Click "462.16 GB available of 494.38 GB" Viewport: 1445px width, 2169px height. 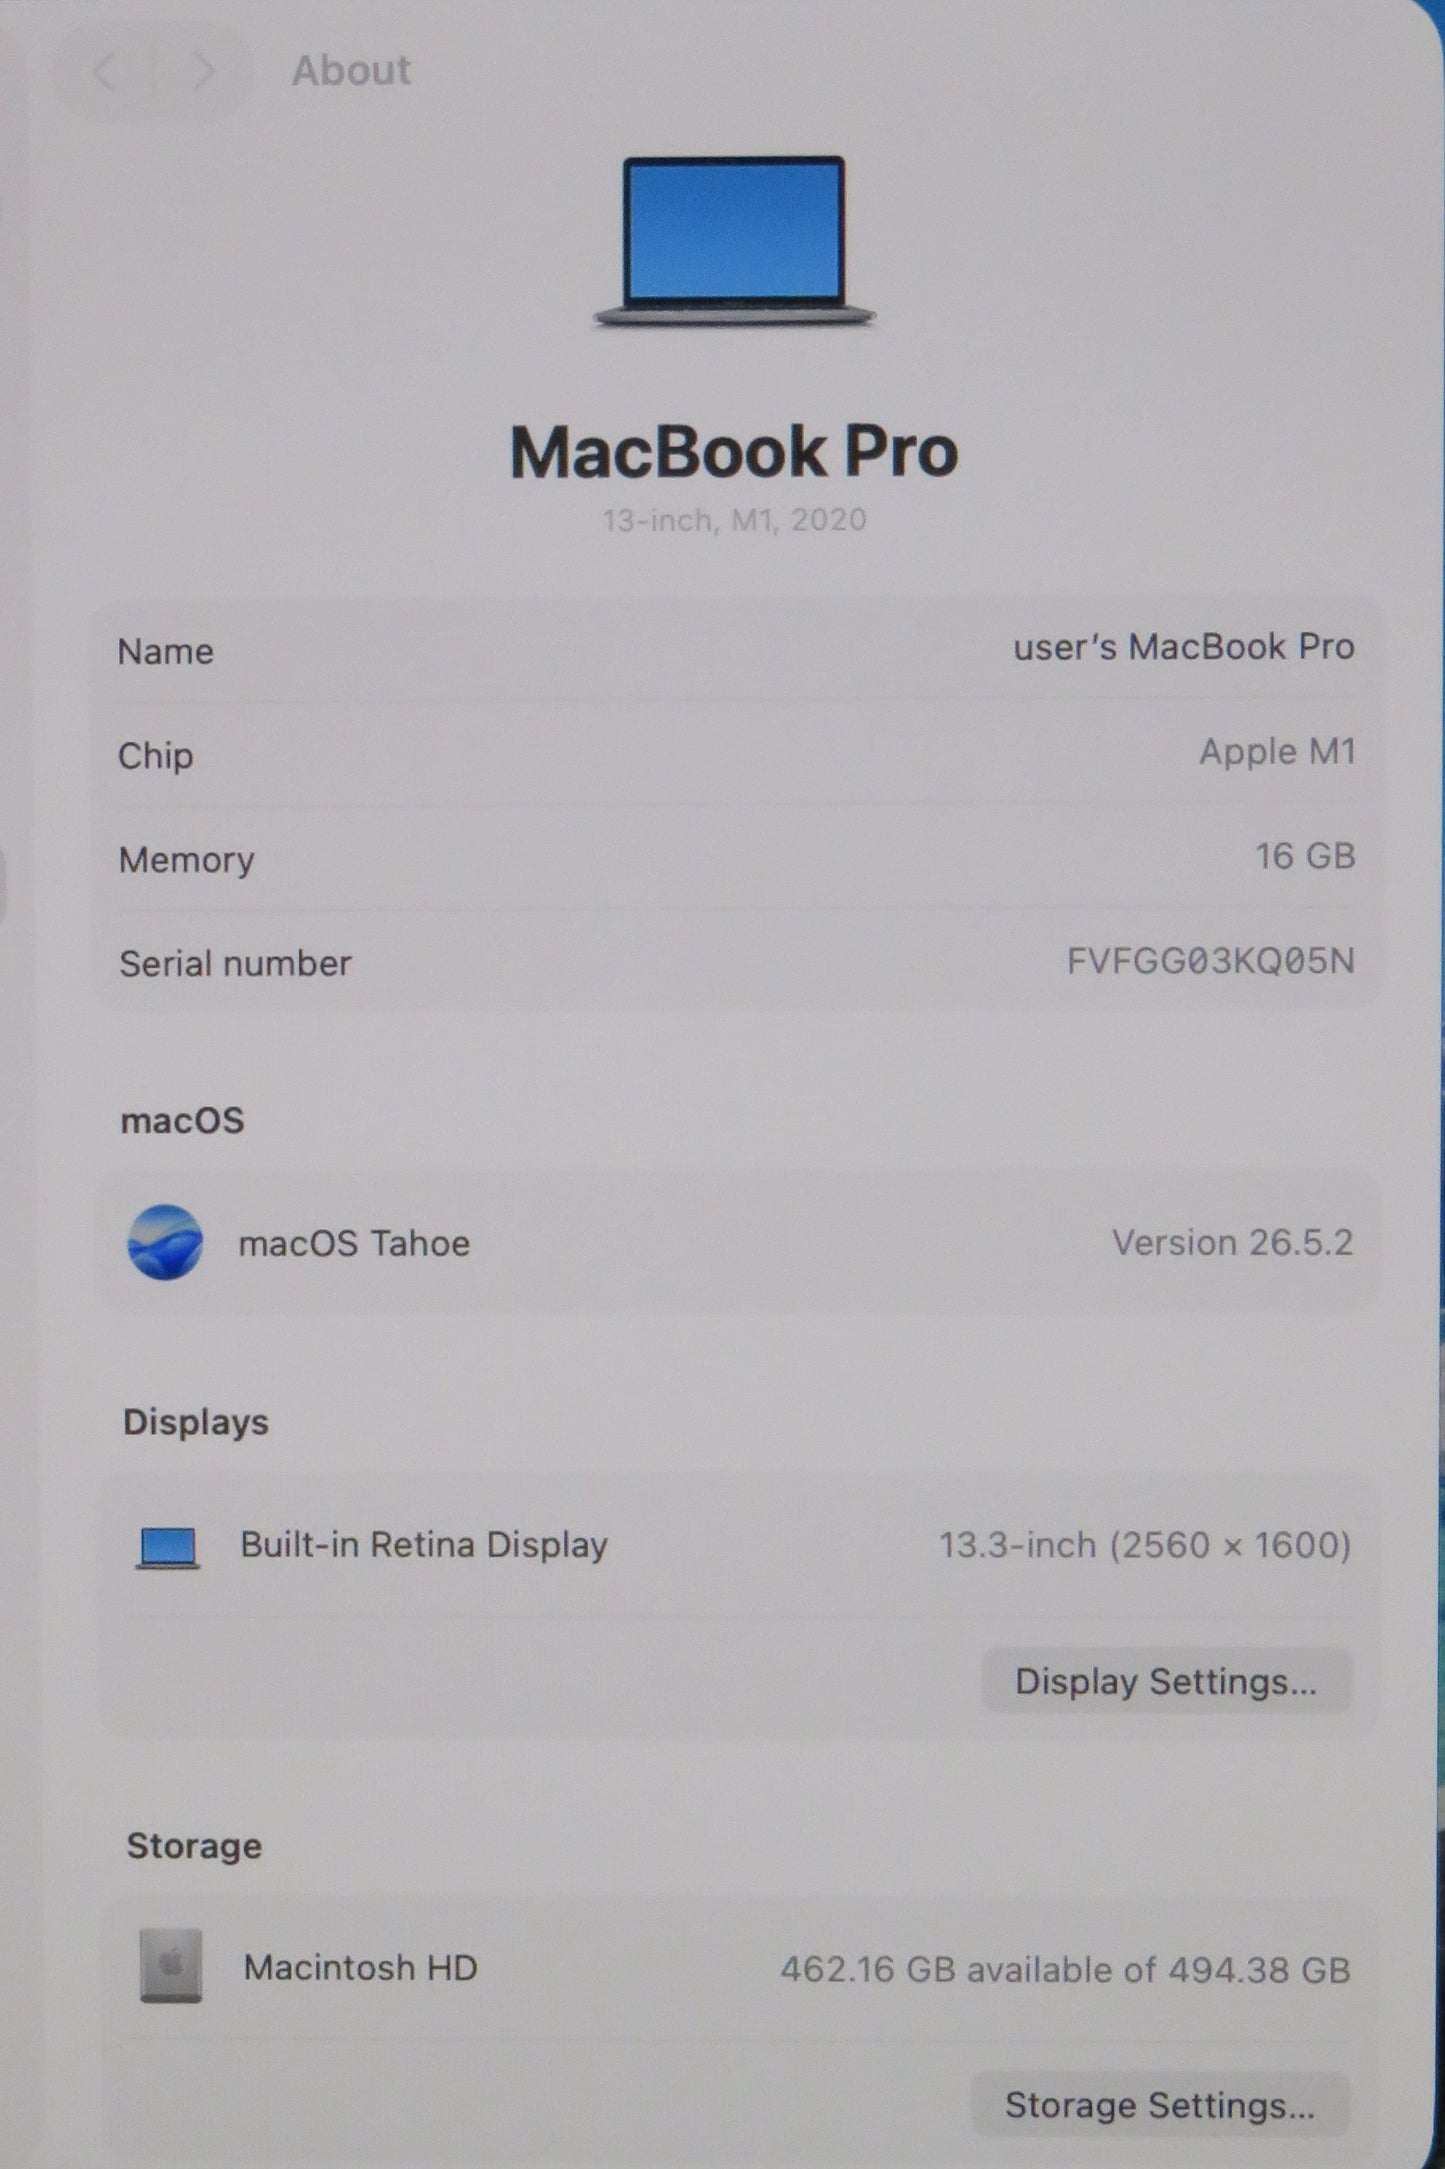pos(1065,1970)
